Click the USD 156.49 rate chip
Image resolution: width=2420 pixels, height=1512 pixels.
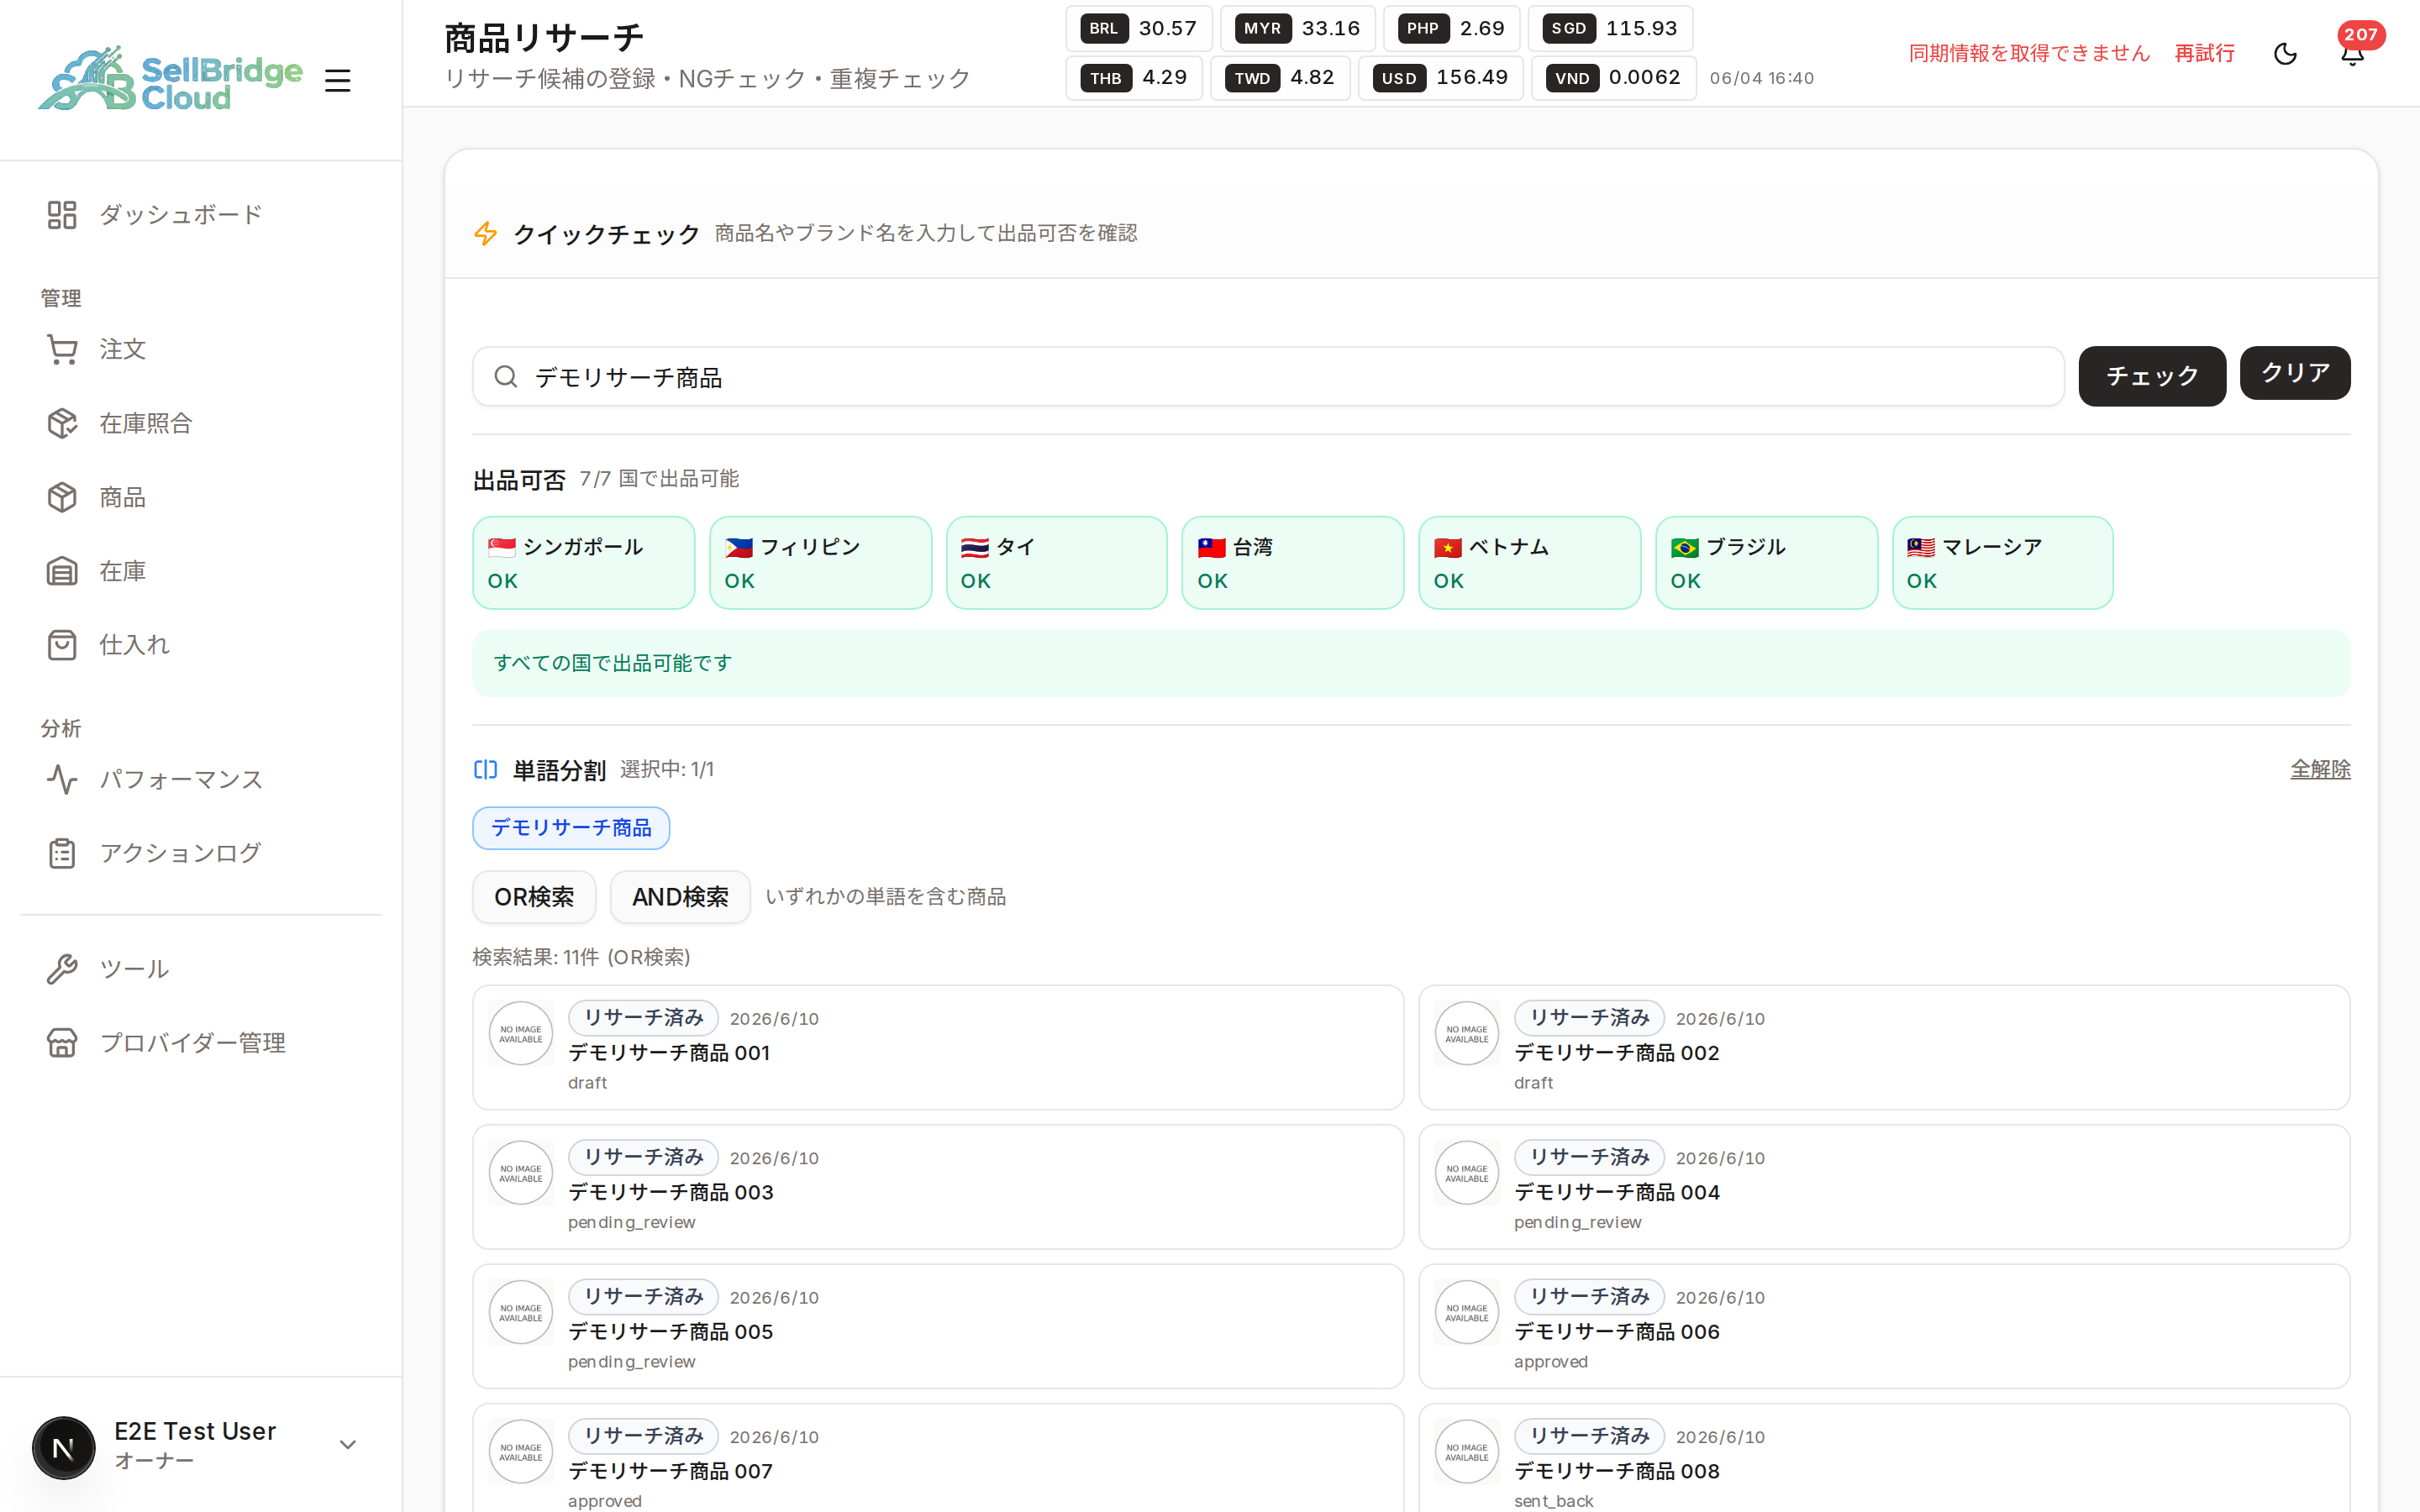pos(1440,77)
